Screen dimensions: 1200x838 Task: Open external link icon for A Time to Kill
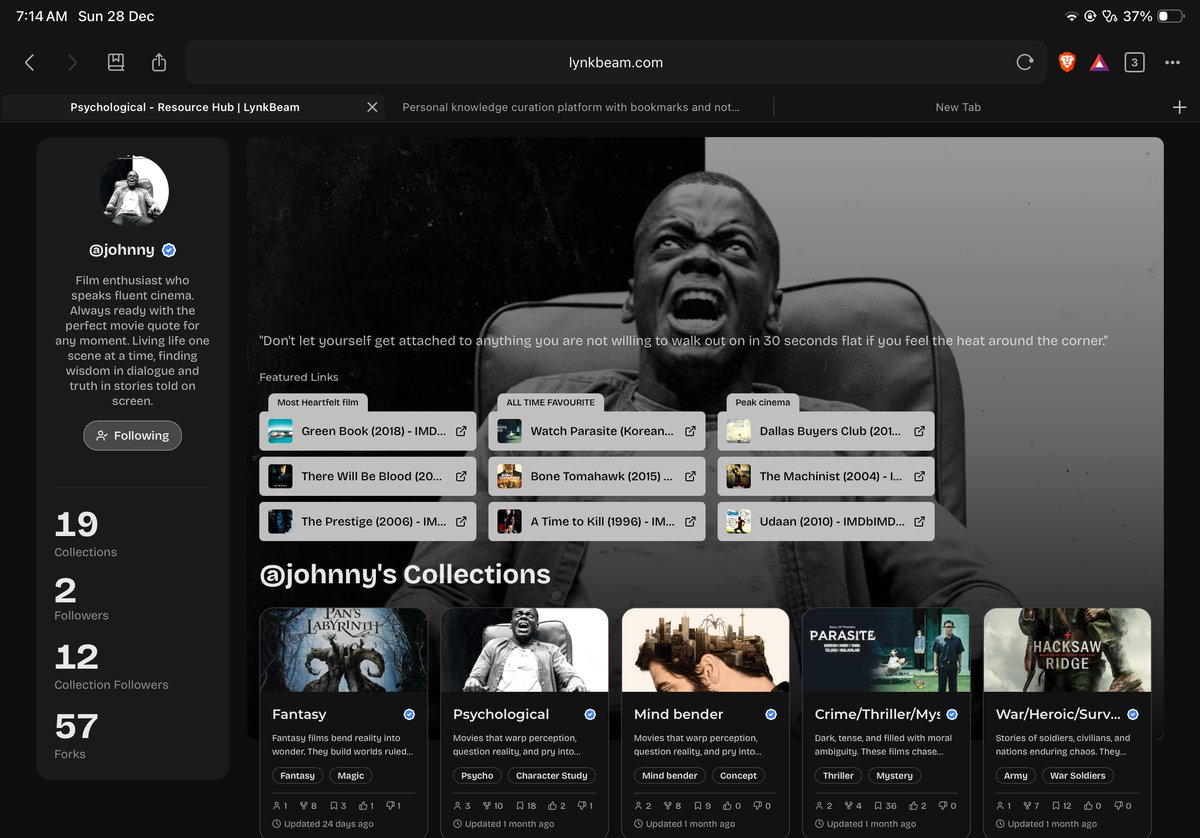pos(690,521)
